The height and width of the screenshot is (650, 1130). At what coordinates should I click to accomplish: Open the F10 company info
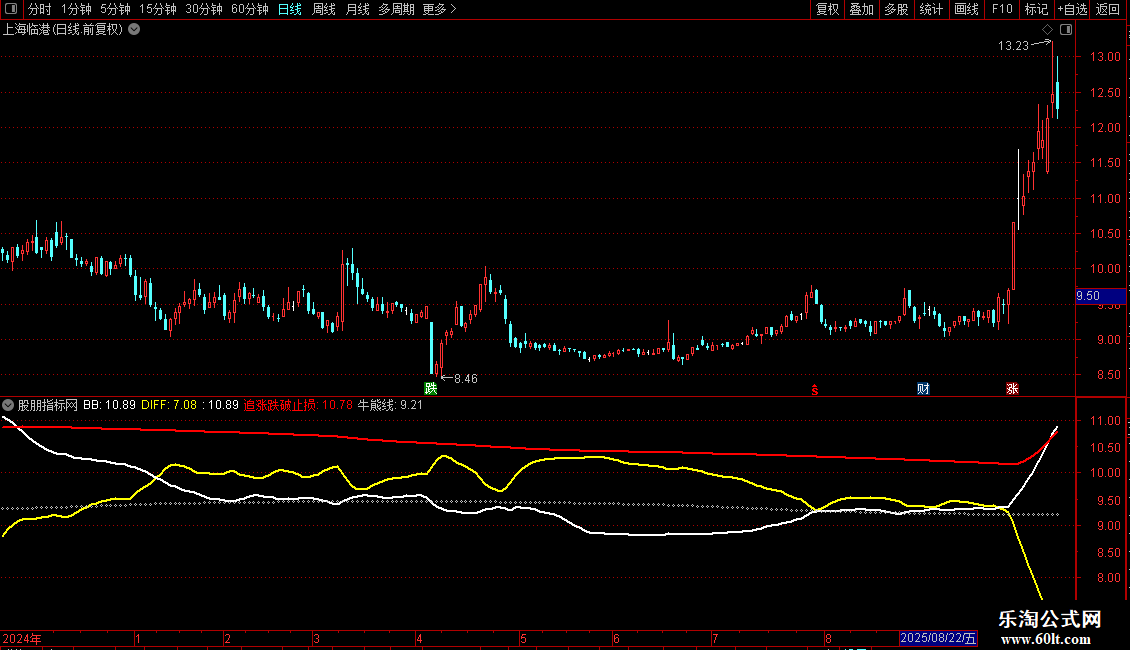point(1002,9)
